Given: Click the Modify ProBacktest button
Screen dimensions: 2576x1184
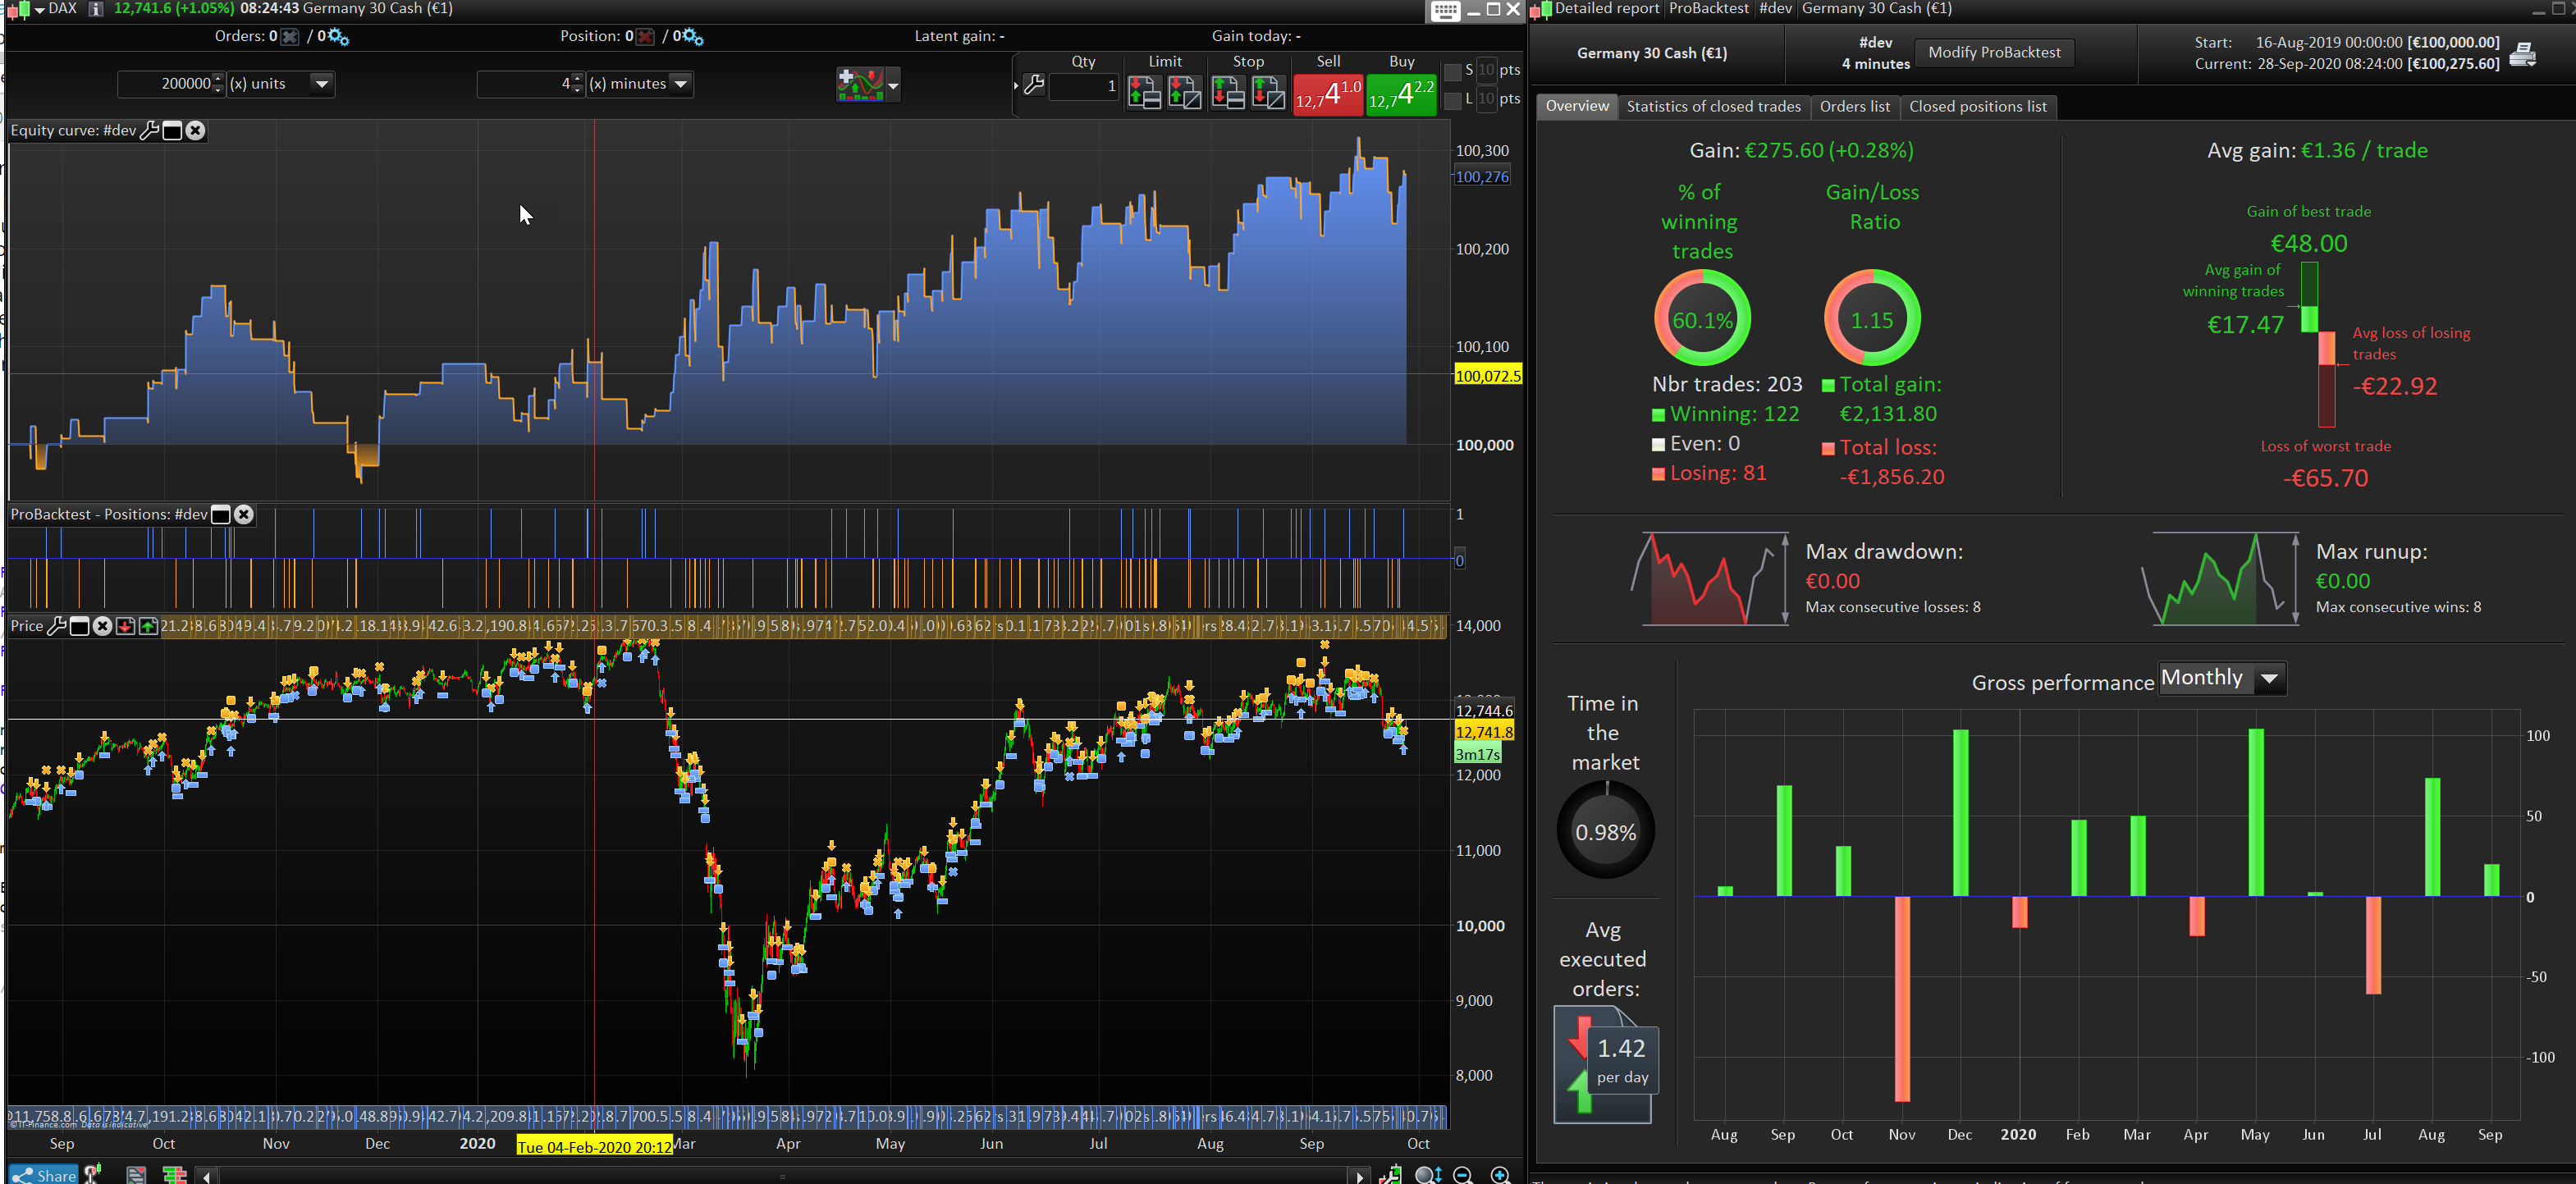Looking at the screenshot, I should click(x=1993, y=53).
